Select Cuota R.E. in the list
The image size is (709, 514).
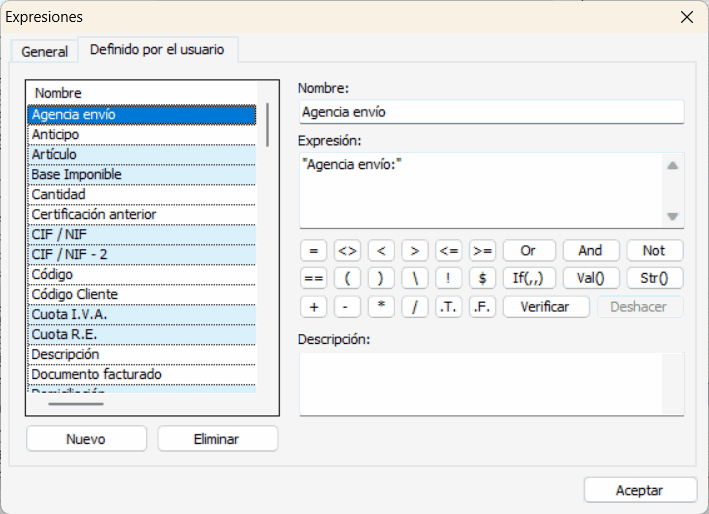142,335
